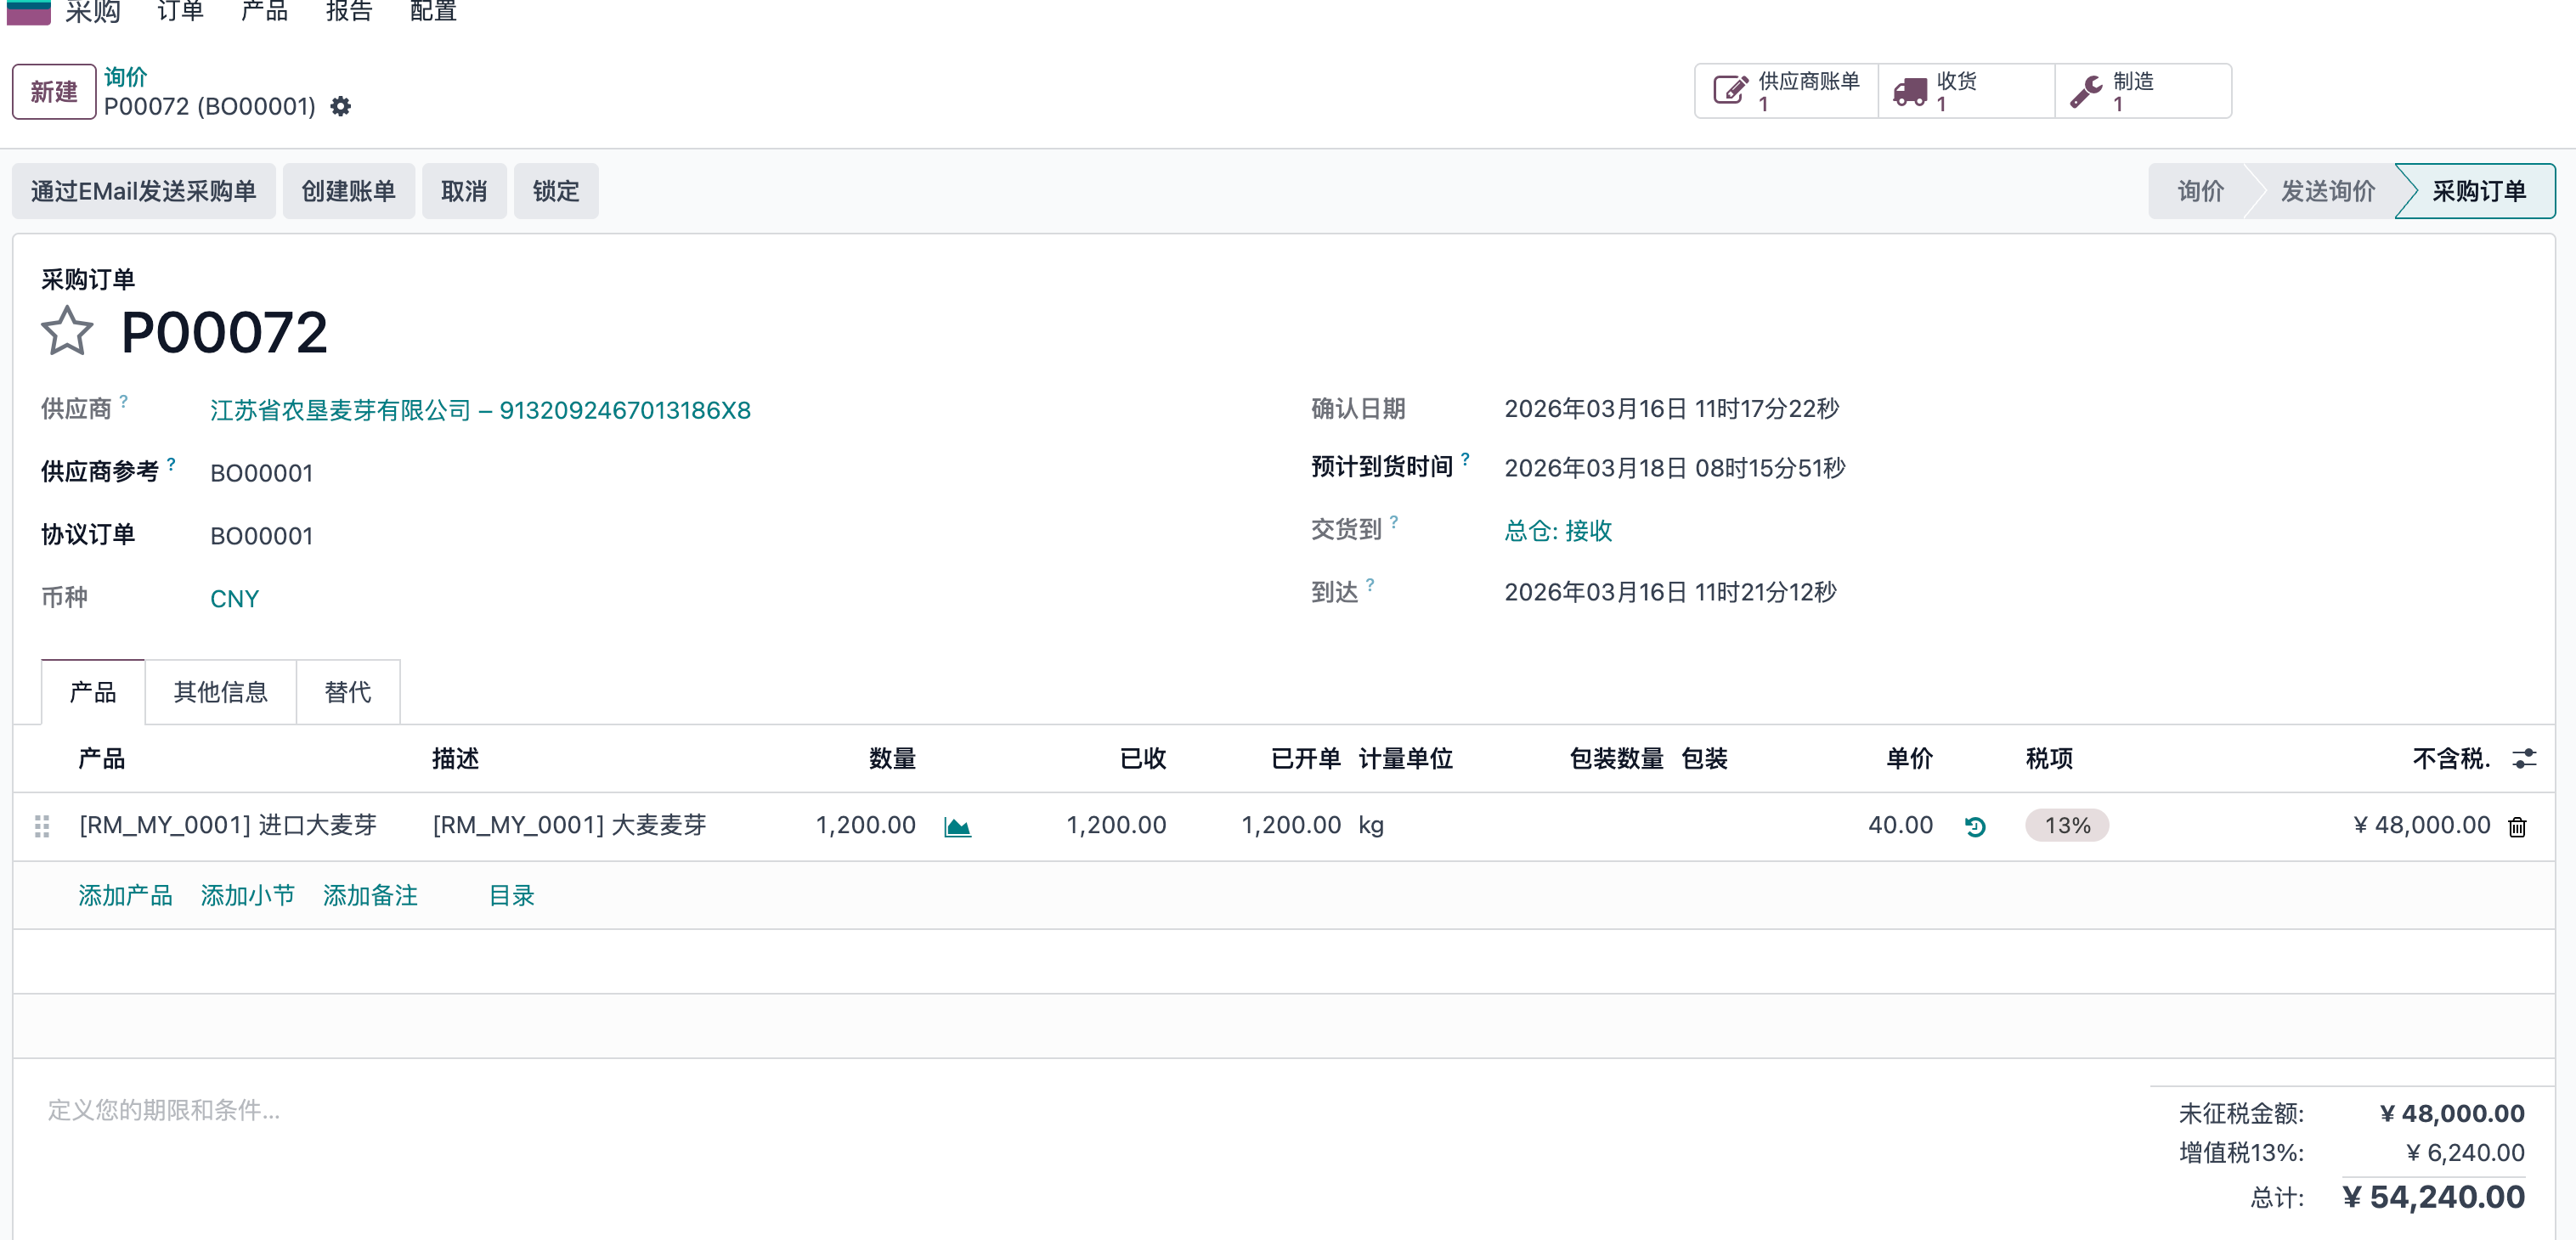Edit the 供应商参考 field BO00001

[261, 473]
